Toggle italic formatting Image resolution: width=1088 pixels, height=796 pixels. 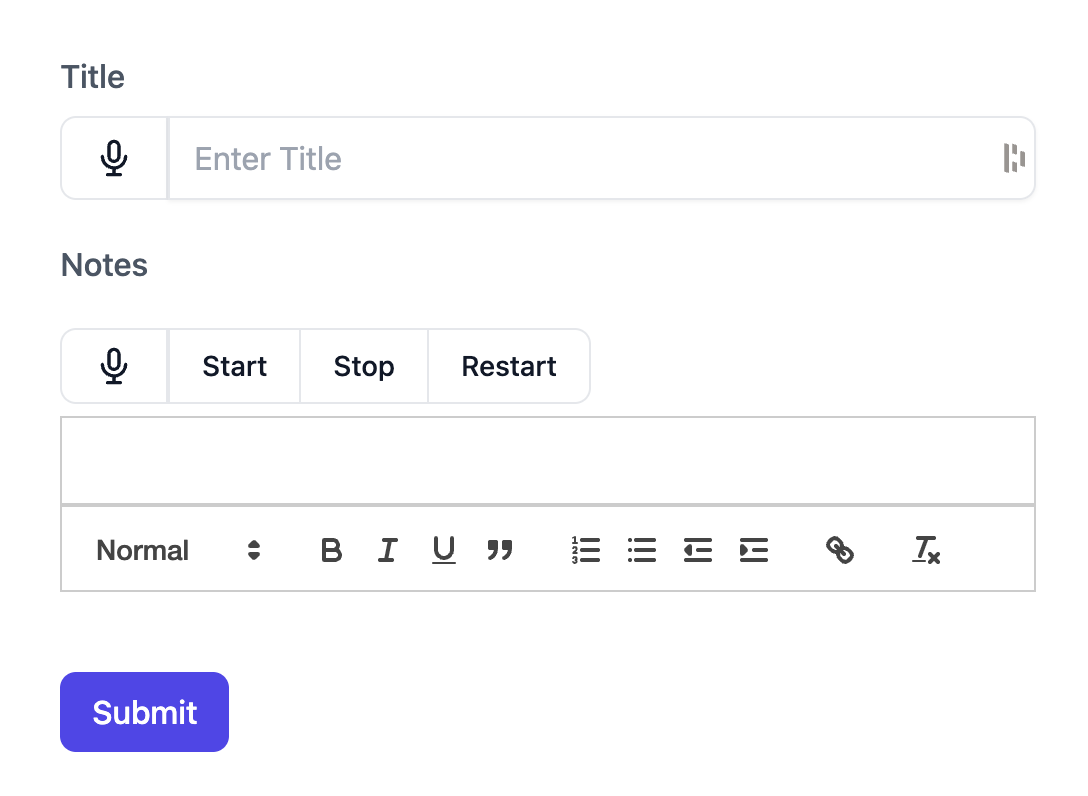pos(388,550)
